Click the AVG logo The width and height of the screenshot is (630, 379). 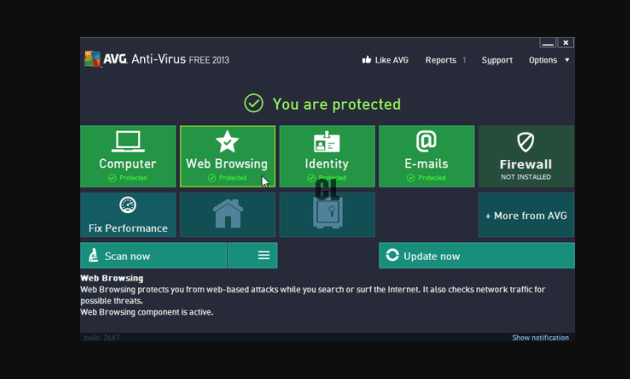pyautogui.click(x=92, y=59)
